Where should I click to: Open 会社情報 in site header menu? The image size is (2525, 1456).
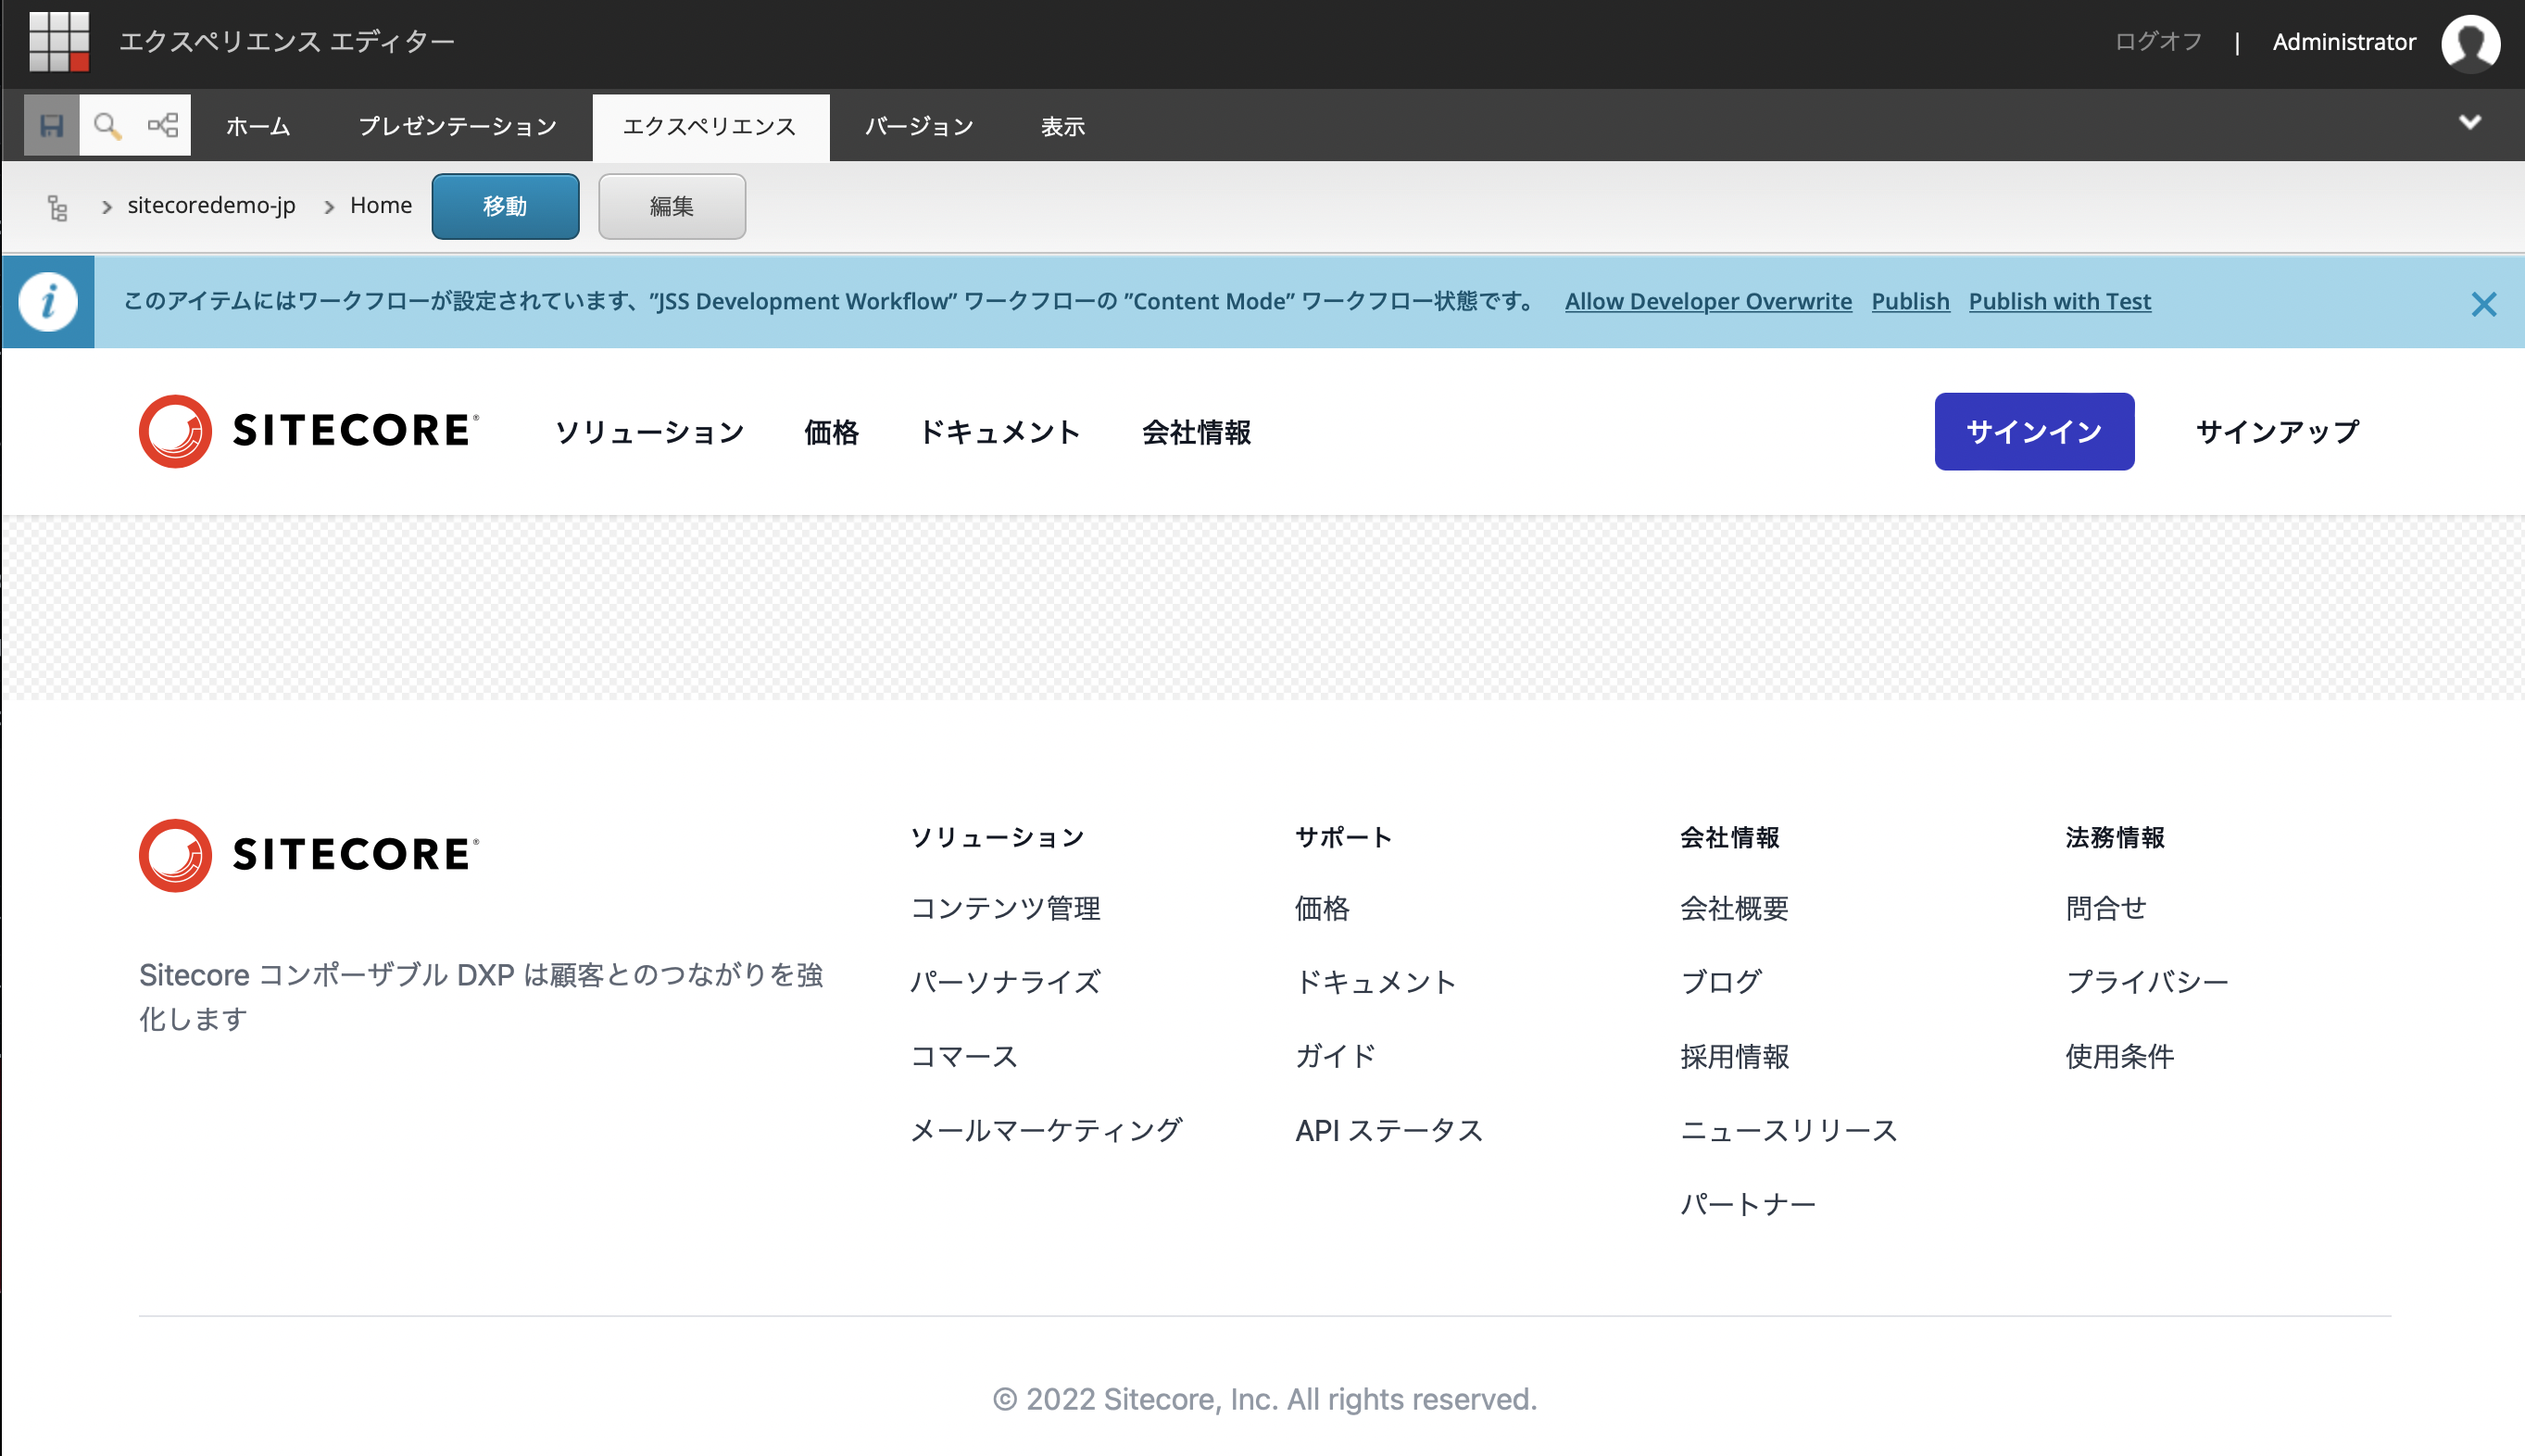pyautogui.click(x=1196, y=432)
